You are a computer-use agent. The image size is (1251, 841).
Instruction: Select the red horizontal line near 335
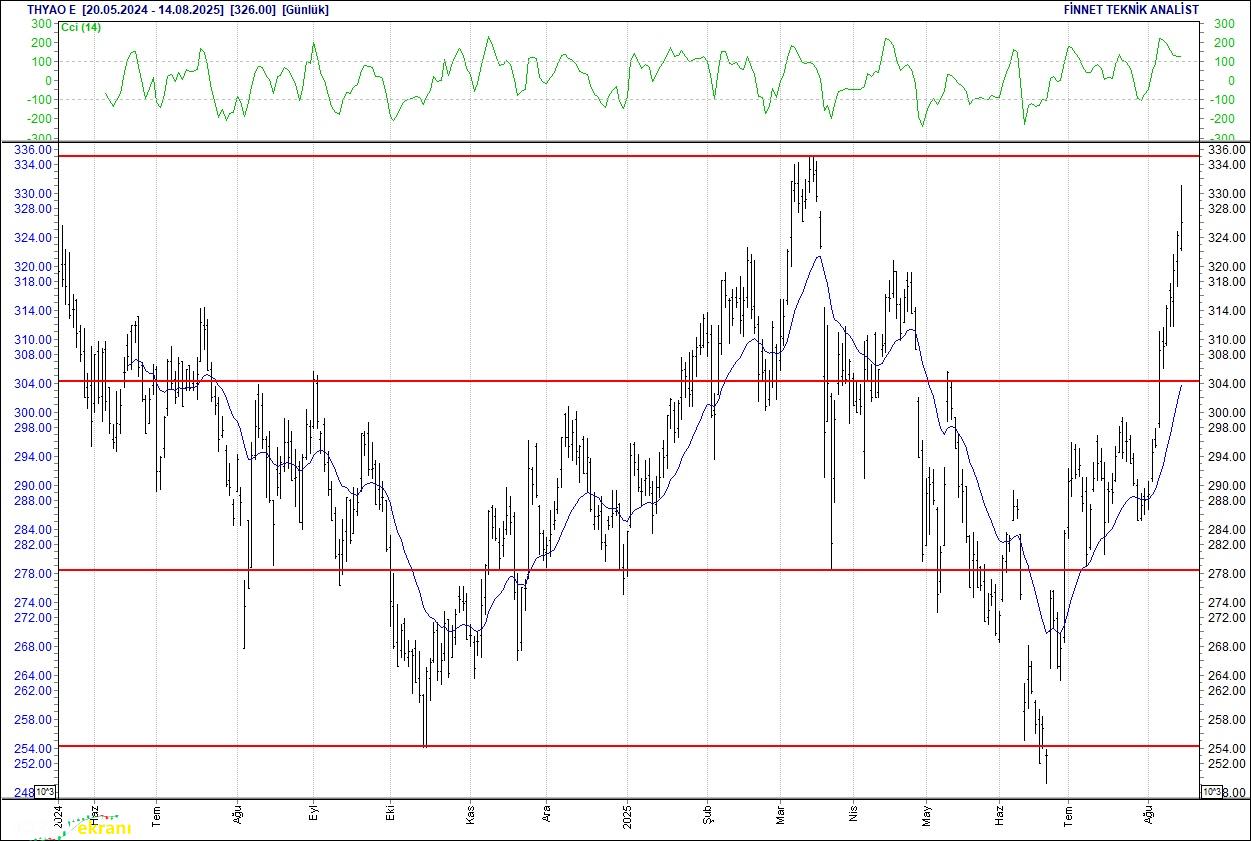(x=629, y=156)
